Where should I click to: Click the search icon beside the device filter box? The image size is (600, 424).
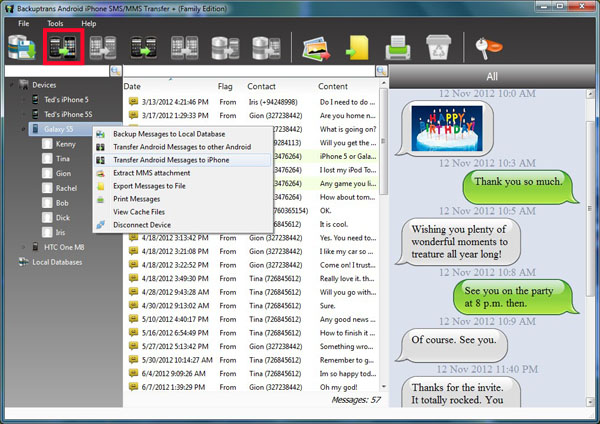(116, 71)
